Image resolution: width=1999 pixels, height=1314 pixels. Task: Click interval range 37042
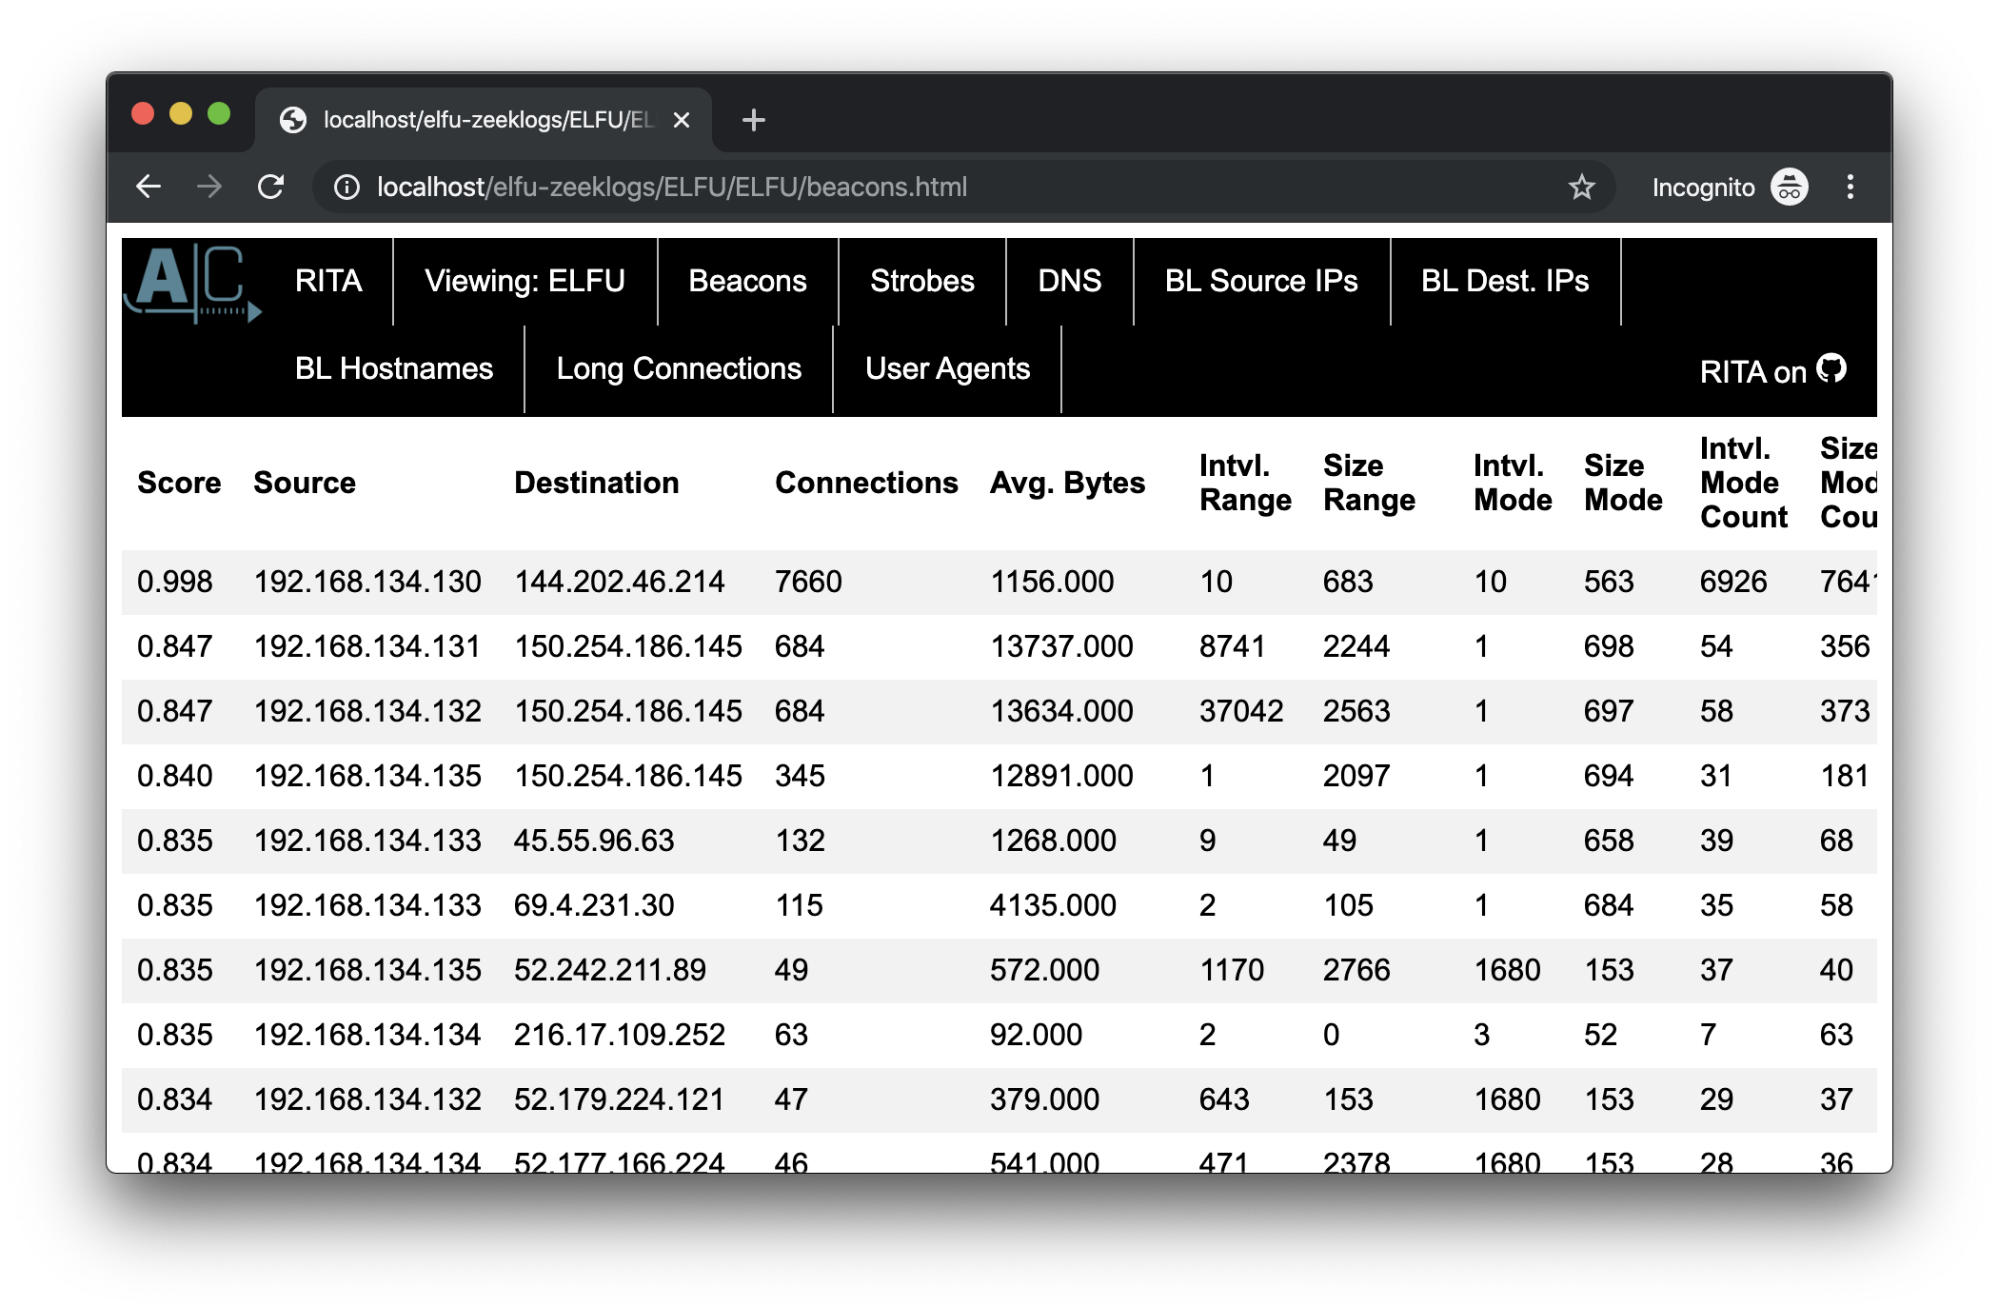[1242, 711]
